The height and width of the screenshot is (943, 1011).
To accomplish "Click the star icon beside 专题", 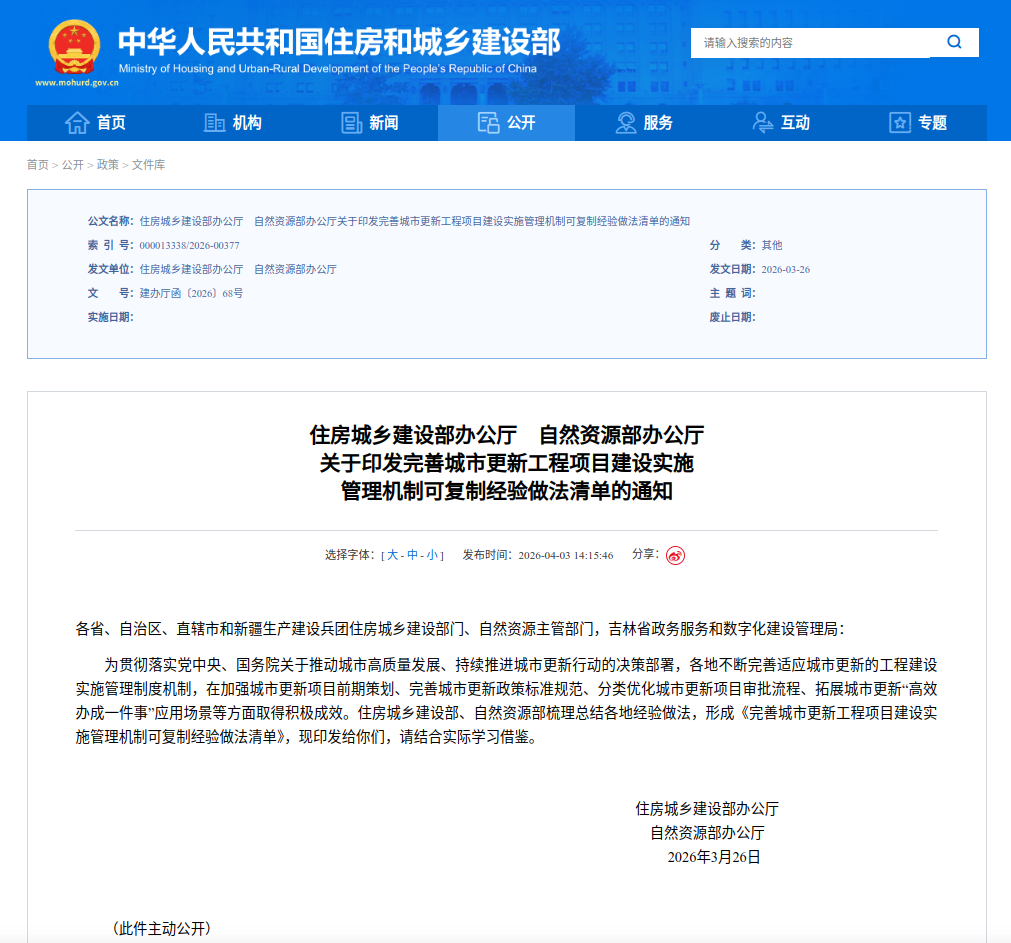I will pyautogui.click(x=900, y=123).
